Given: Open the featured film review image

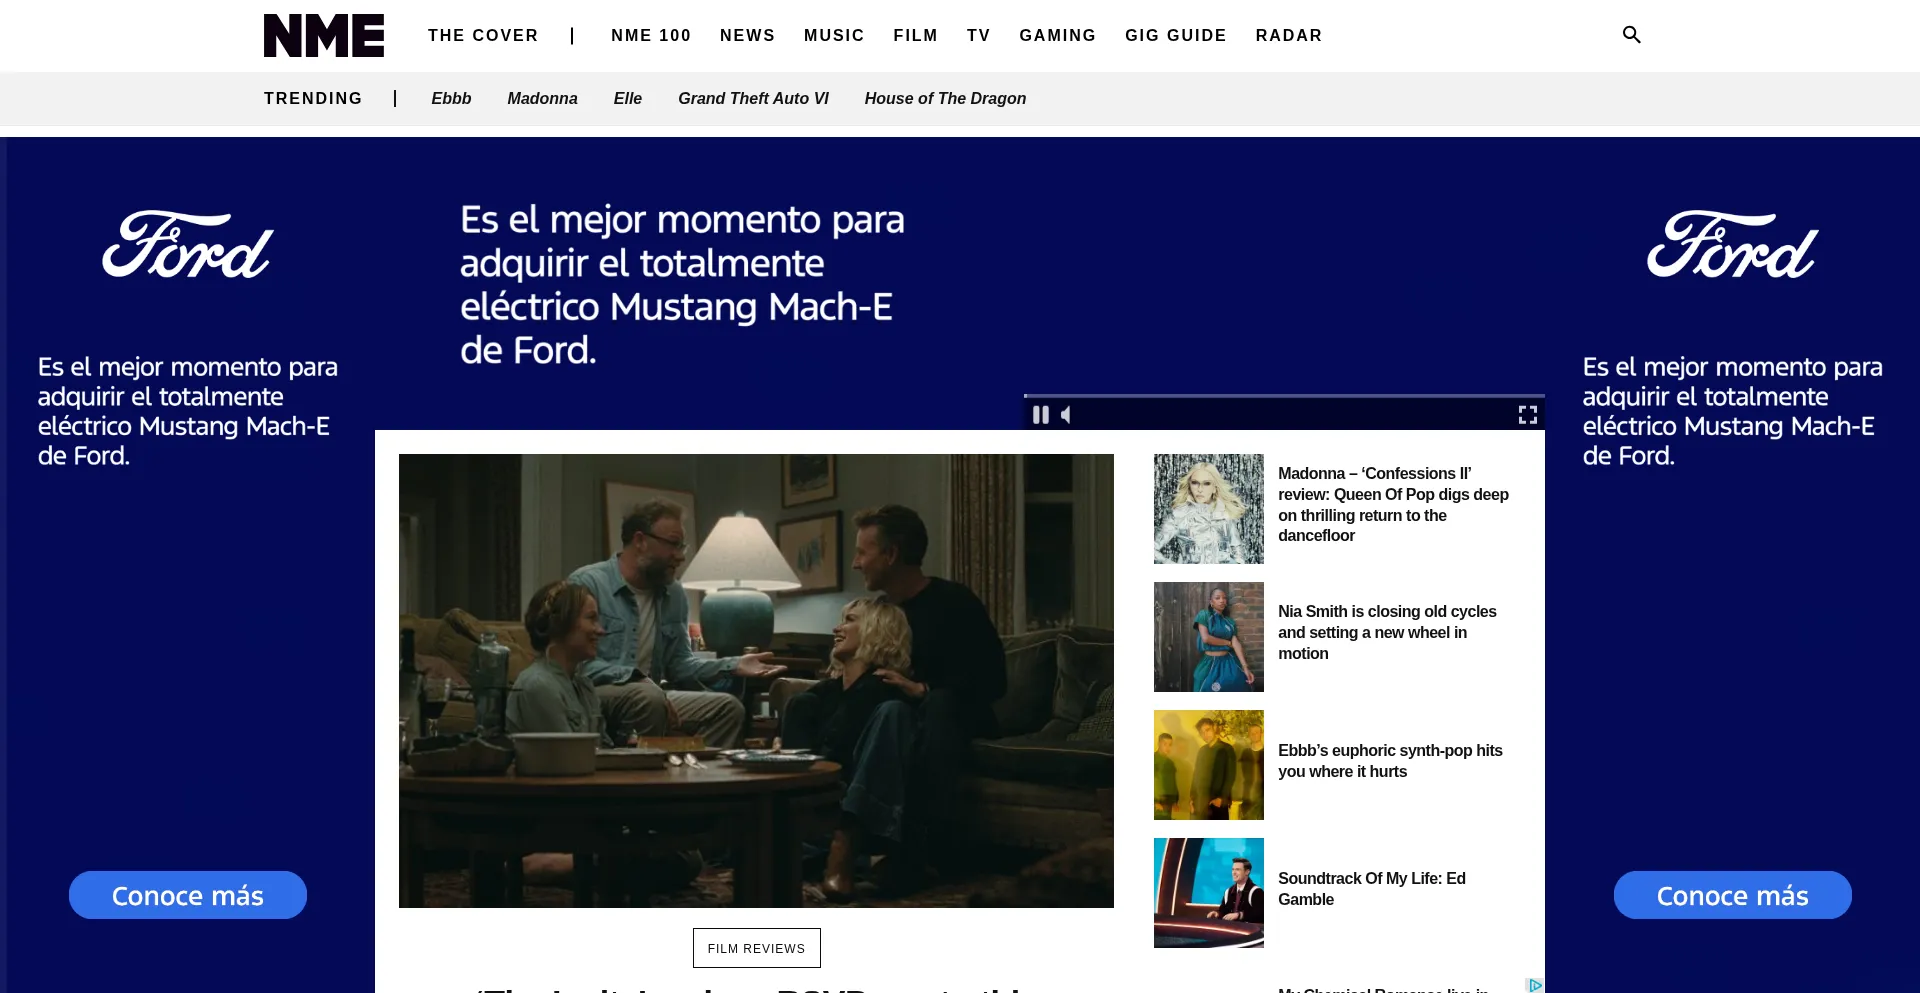Looking at the screenshot, I should pos(756,681).
